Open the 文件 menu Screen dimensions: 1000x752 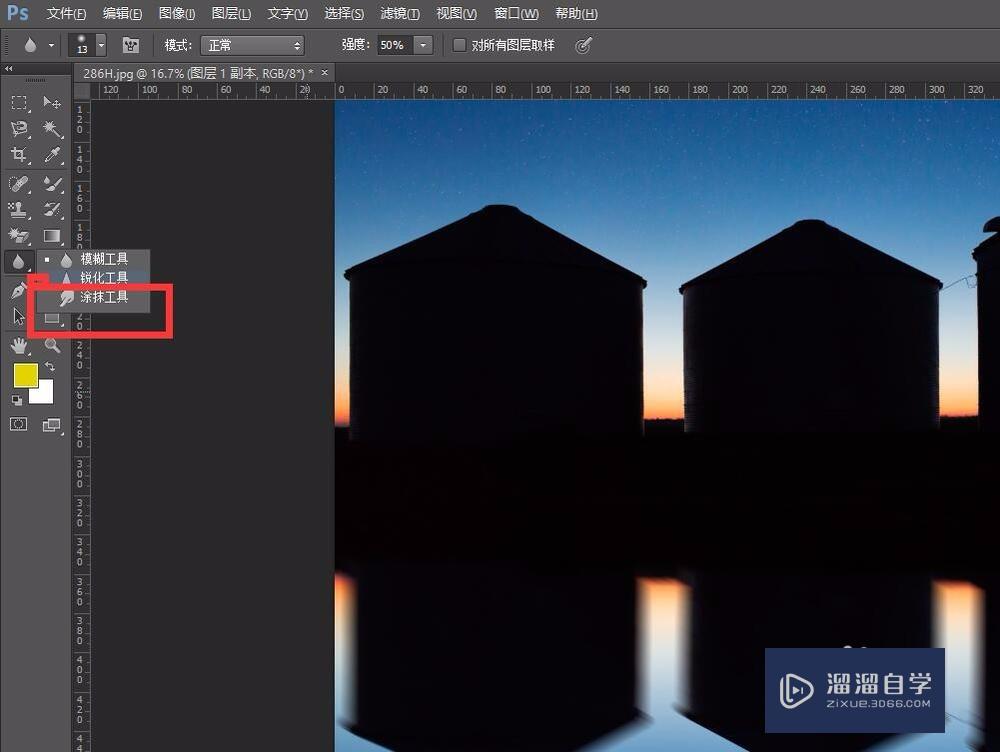tap(66, 13)
